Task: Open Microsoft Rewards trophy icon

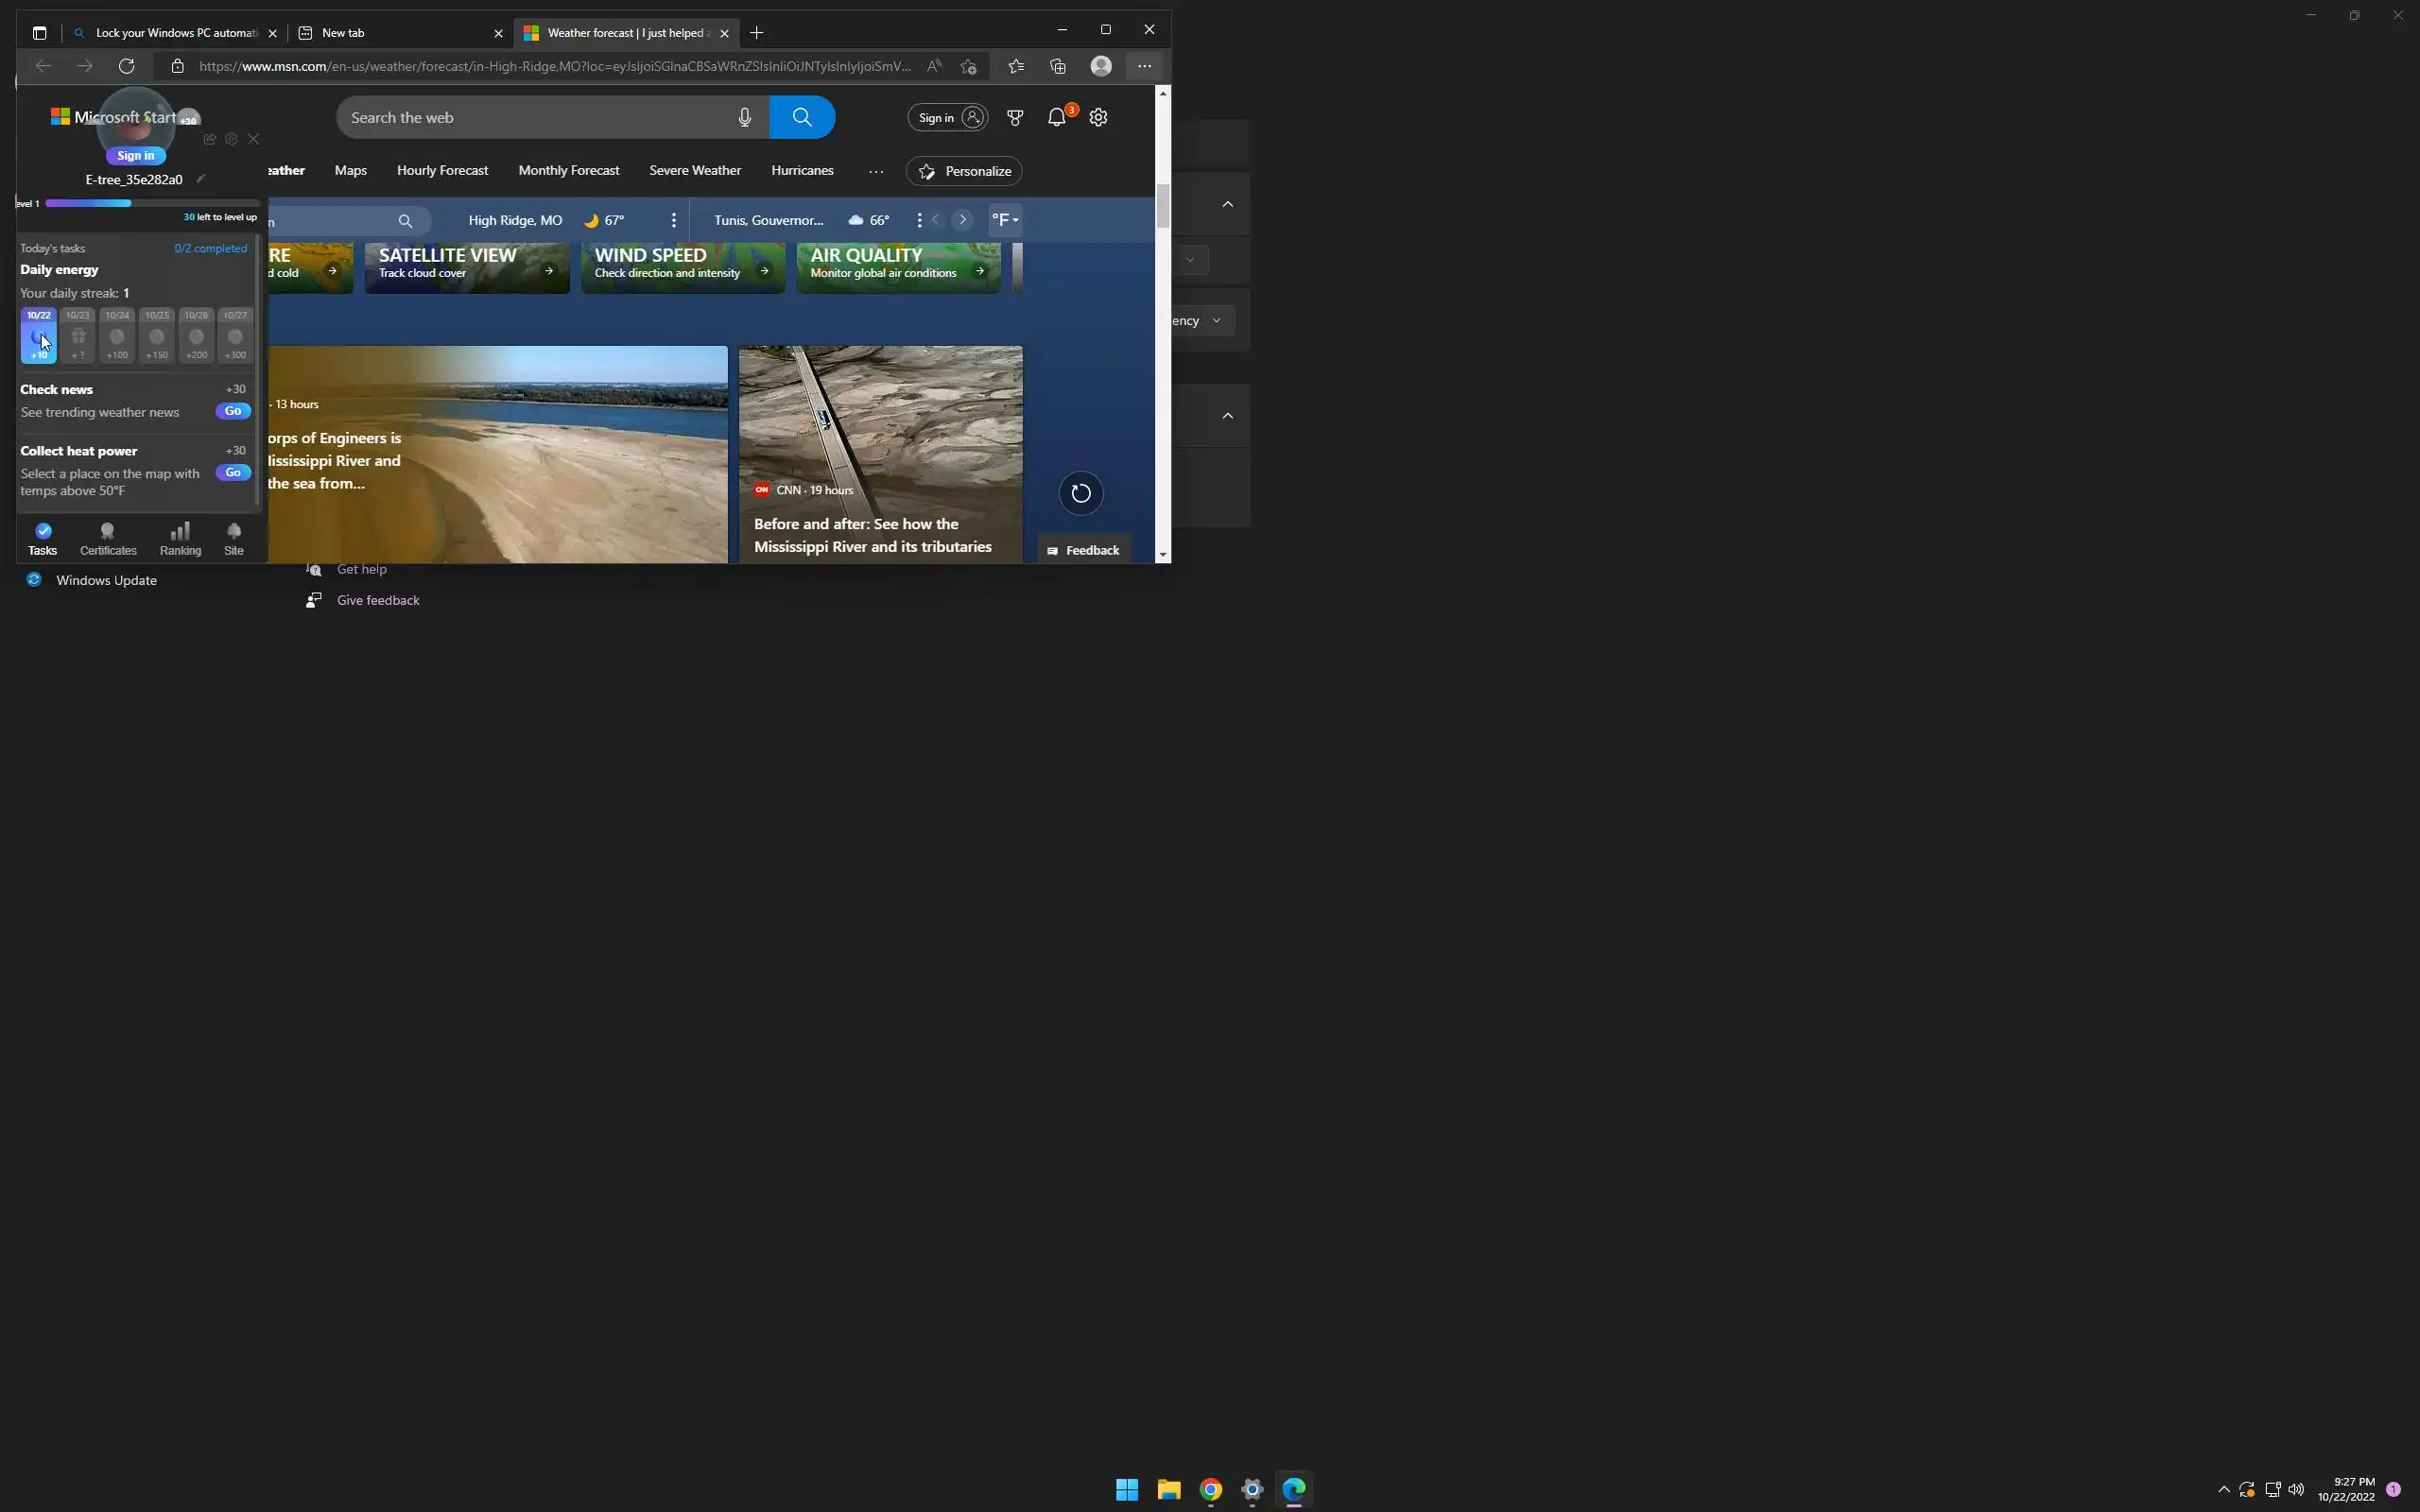Action: [1015, 117]
